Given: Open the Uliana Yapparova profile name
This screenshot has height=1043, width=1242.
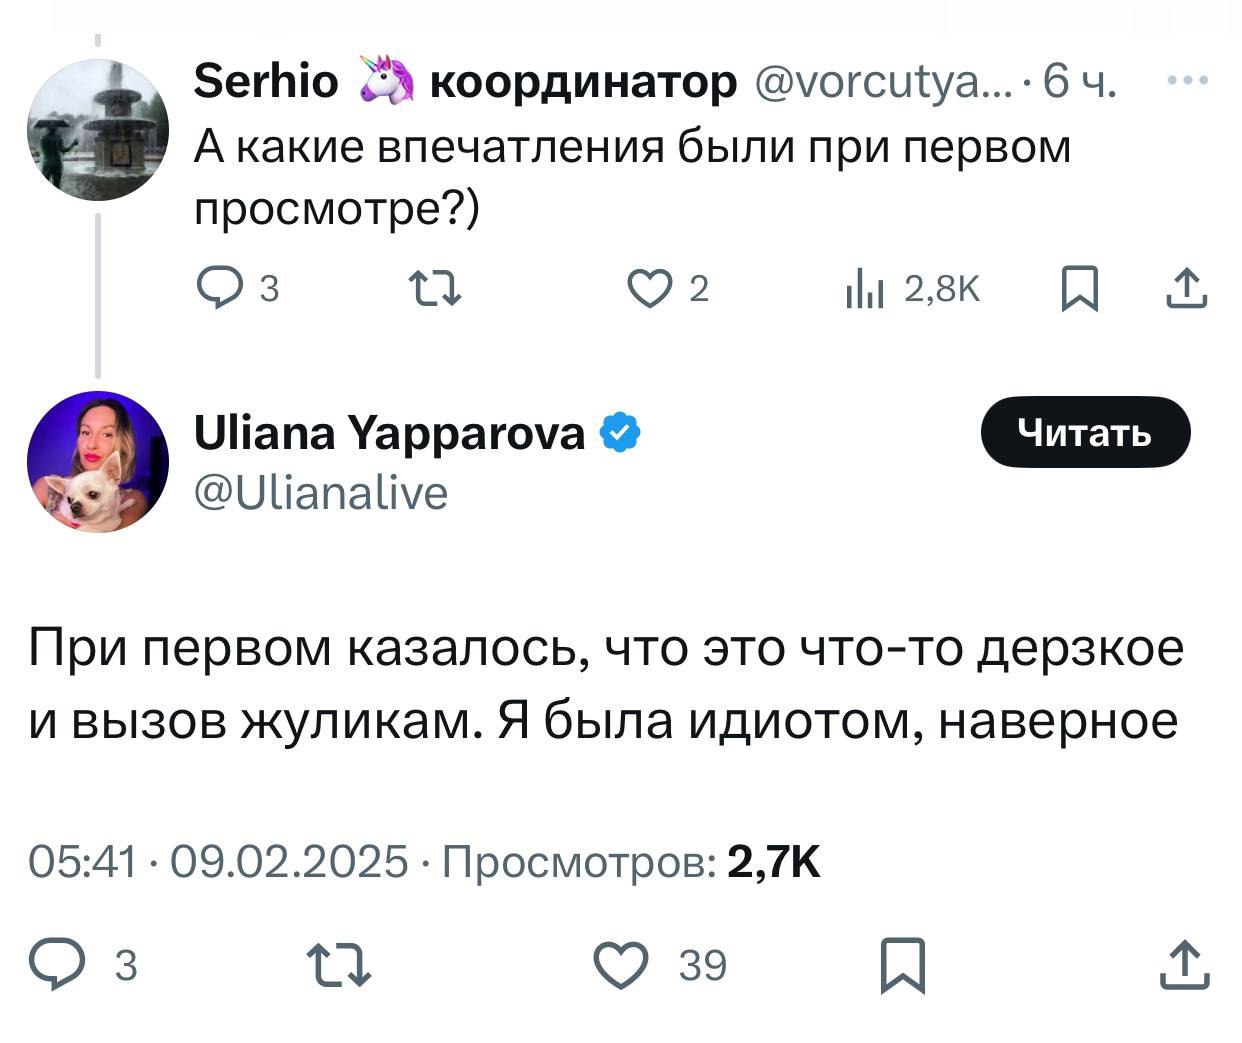Looking at the screenshot, I should tap(389, 434).
